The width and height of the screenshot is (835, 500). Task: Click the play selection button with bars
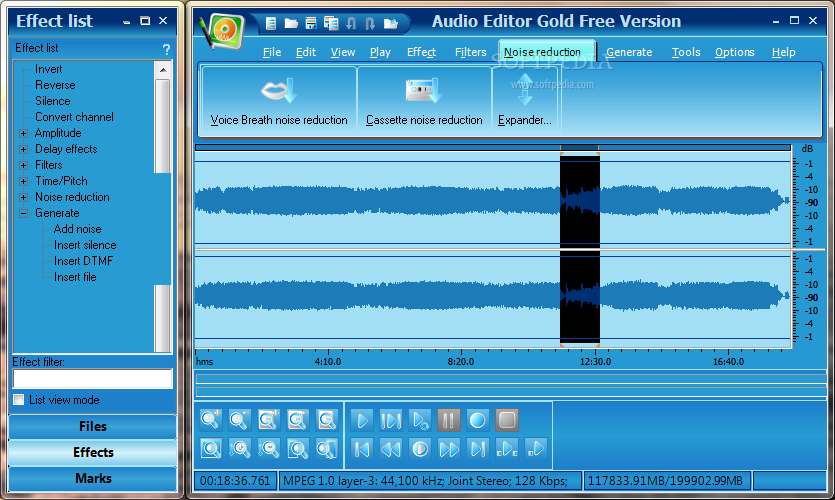pyautogui.click(x=391, y=421)
